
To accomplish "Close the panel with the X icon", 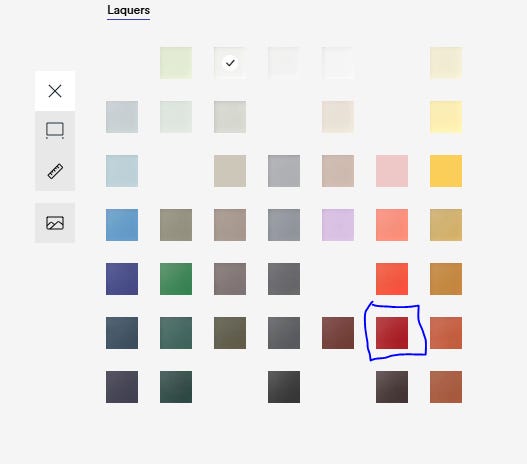I will (x=55, y=91).
